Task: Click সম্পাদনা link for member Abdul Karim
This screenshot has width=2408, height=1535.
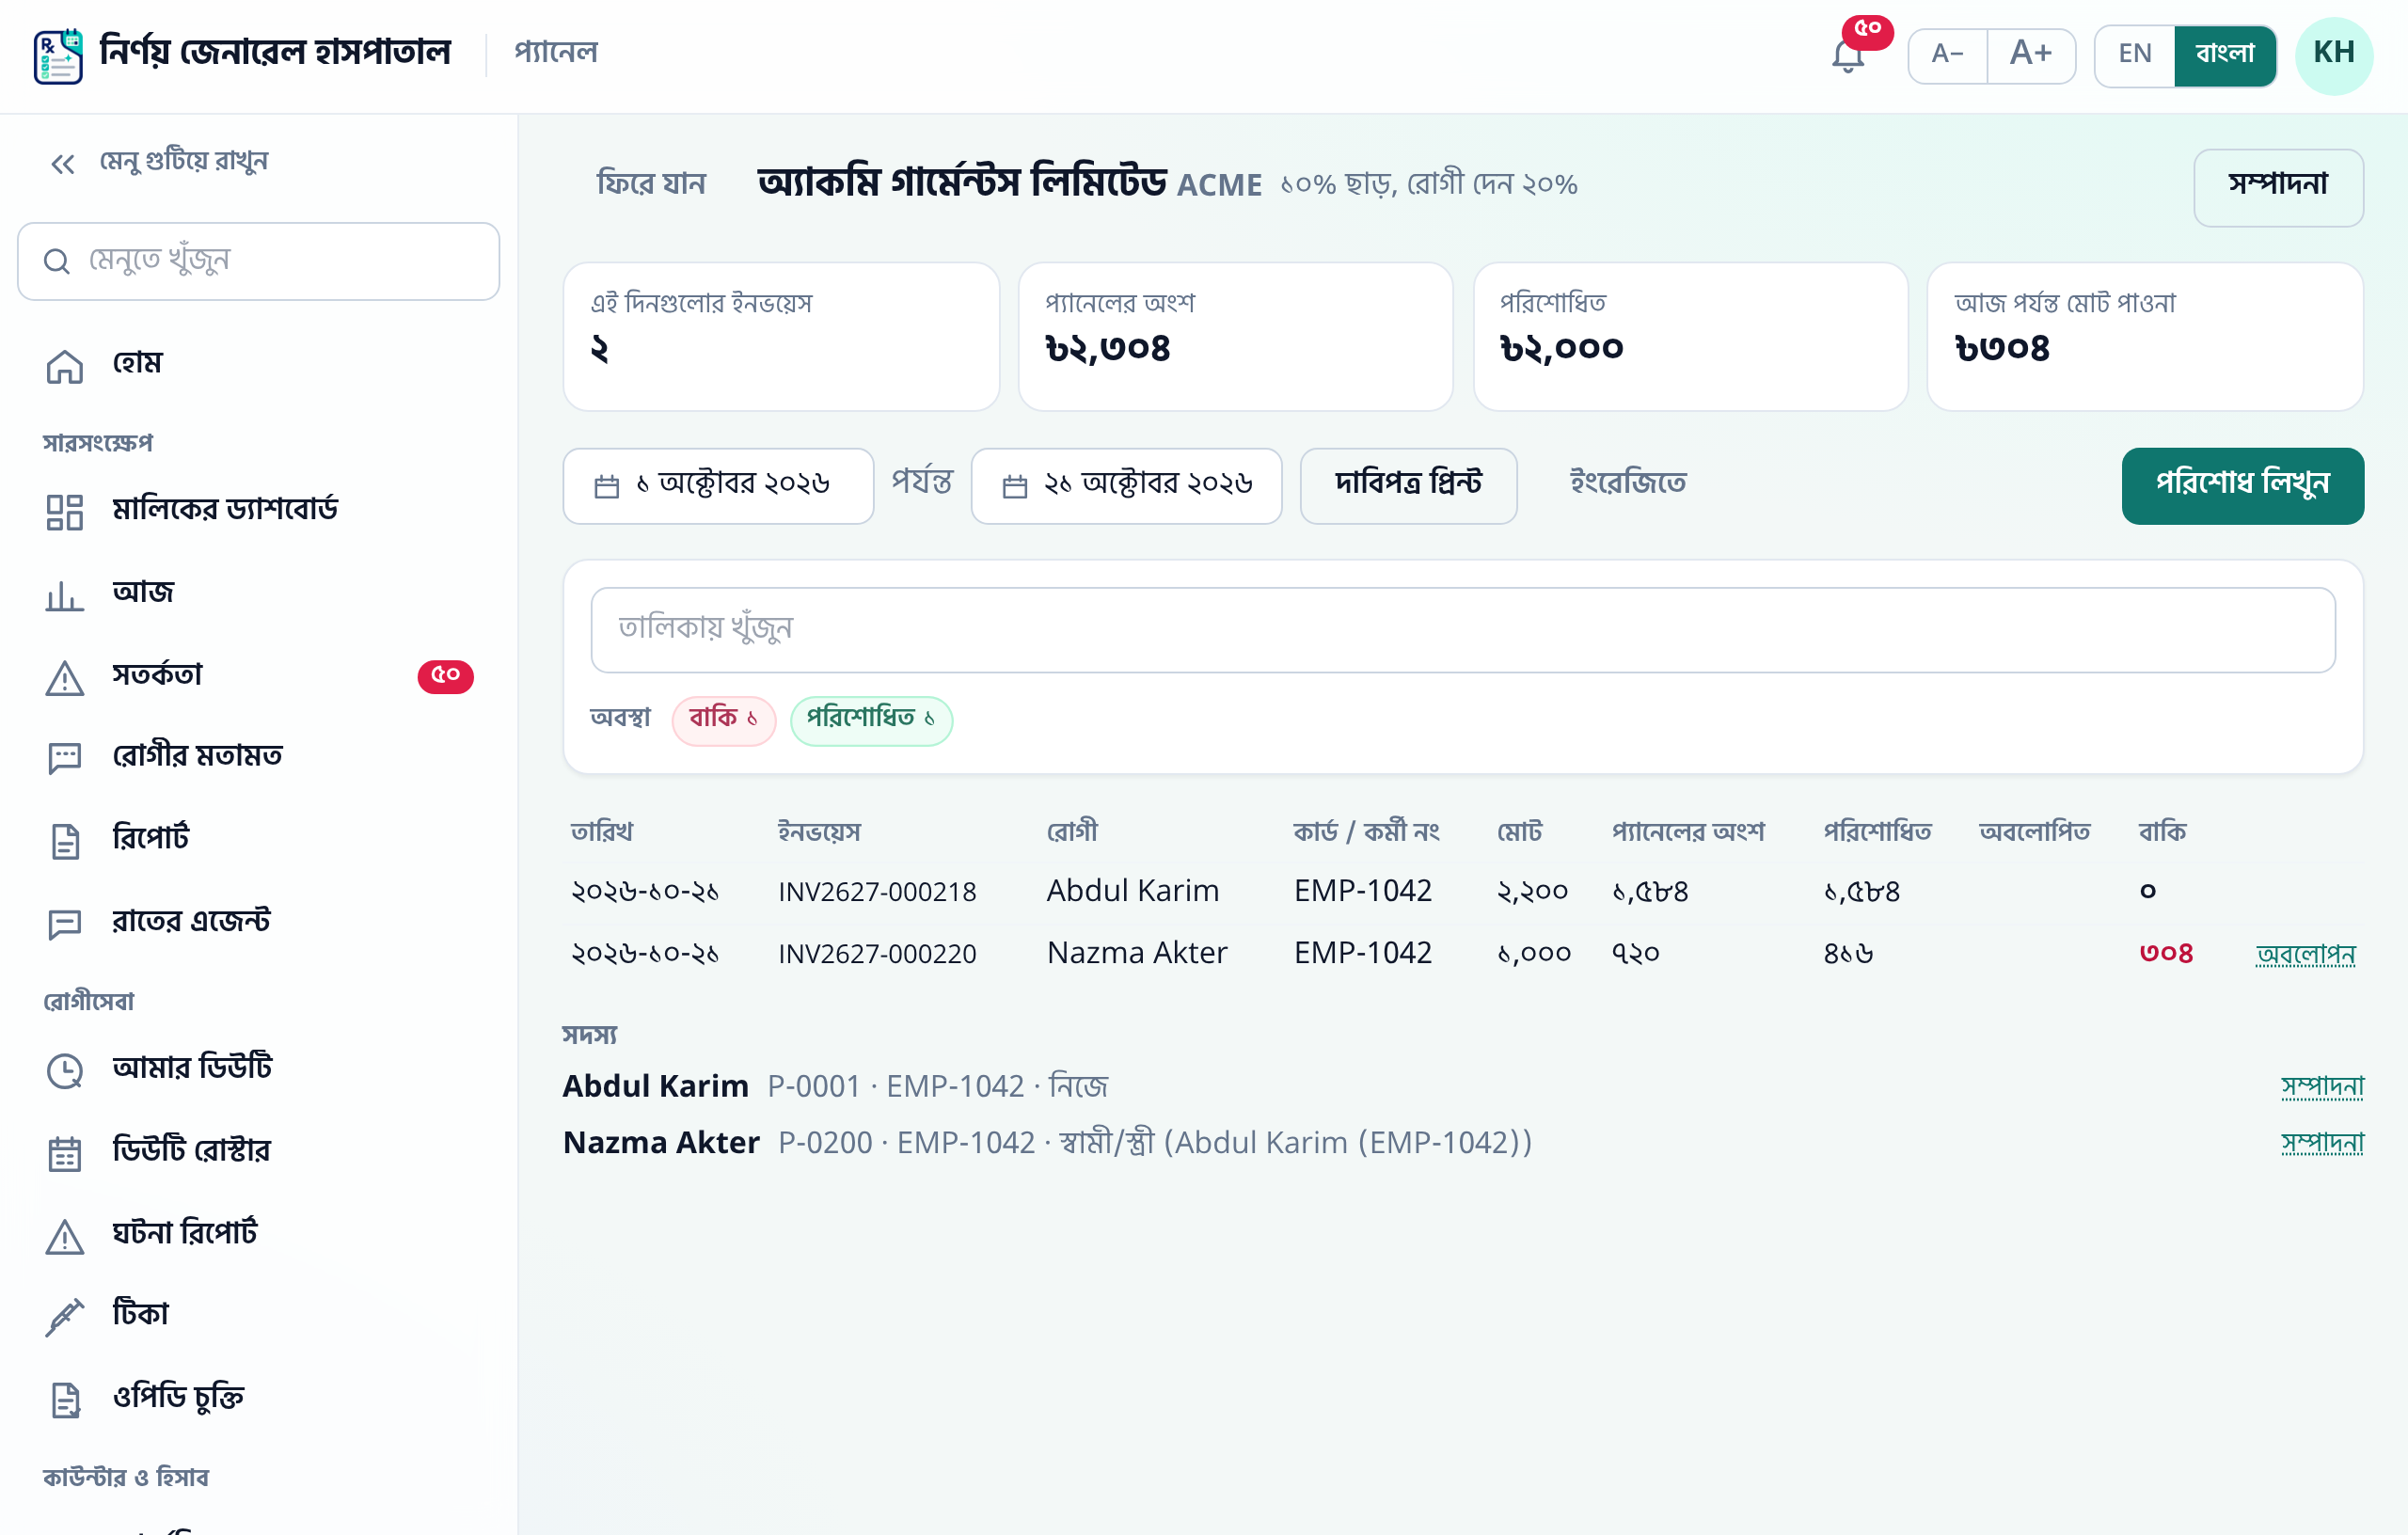Action: pos(2322,1087)
